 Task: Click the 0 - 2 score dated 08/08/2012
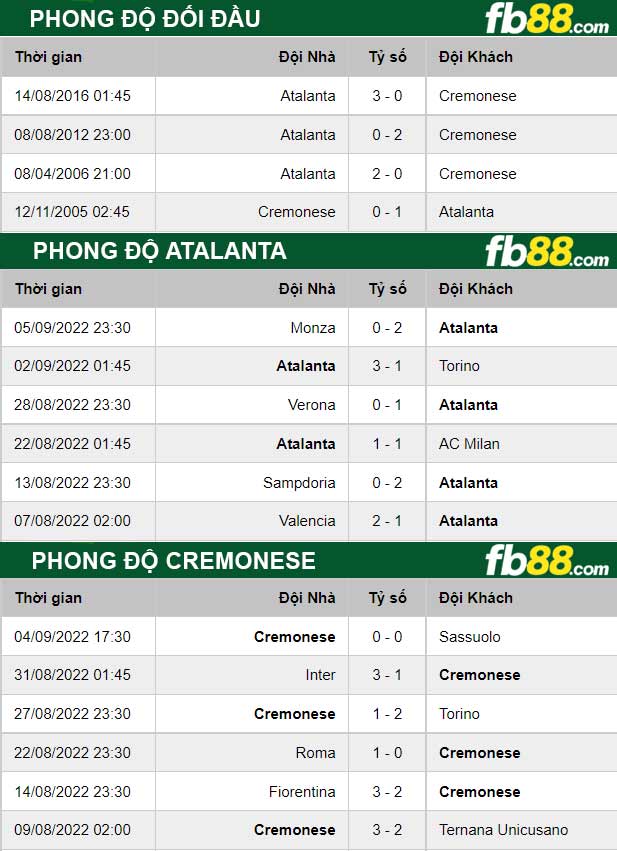click(x=387, y=135)
